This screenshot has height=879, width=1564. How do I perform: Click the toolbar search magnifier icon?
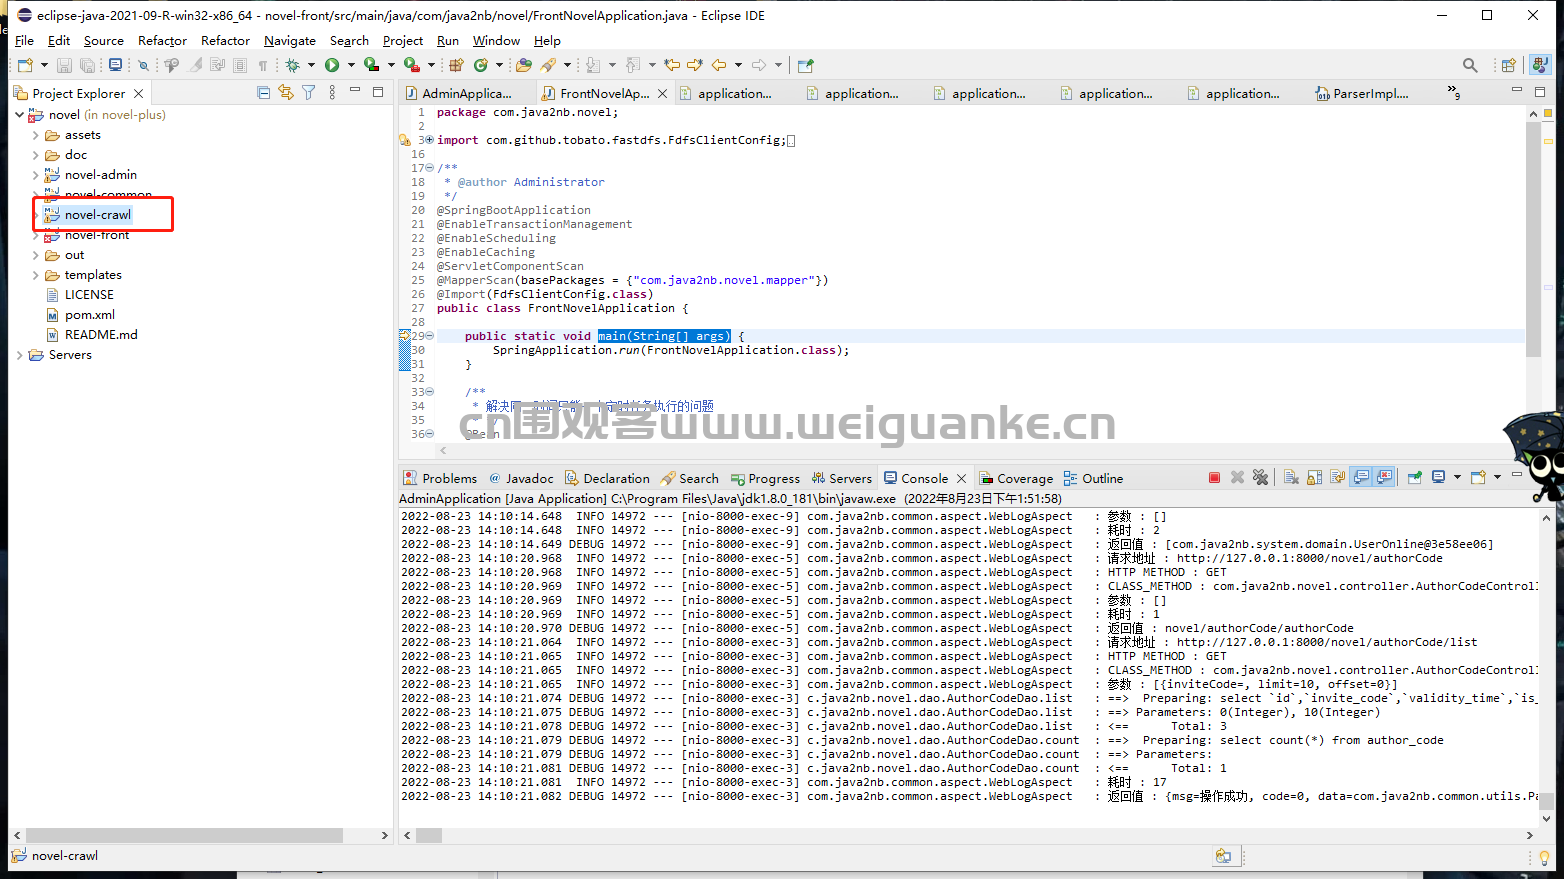[x=1469, y=65]
